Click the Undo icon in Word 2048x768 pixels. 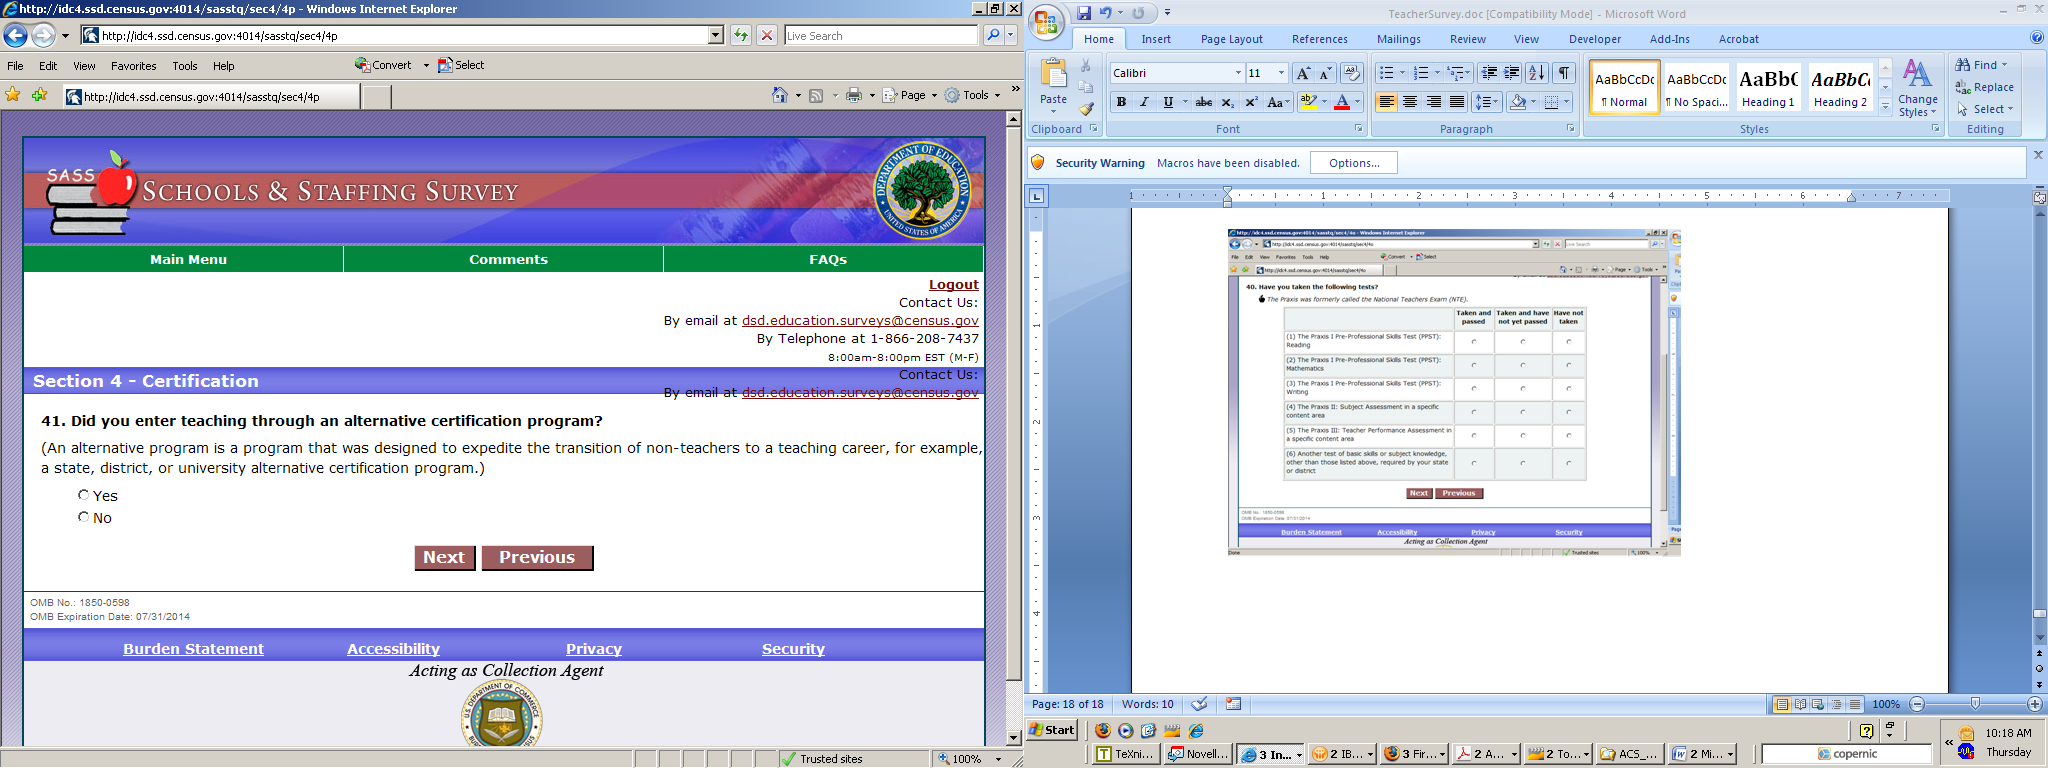point(1105,13)
